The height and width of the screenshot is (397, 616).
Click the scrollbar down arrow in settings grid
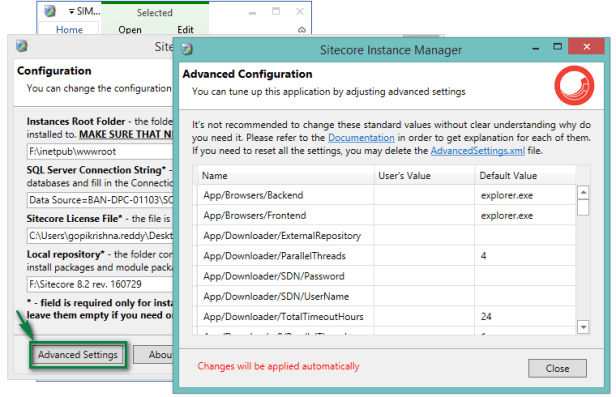click(x=583, y=327)
